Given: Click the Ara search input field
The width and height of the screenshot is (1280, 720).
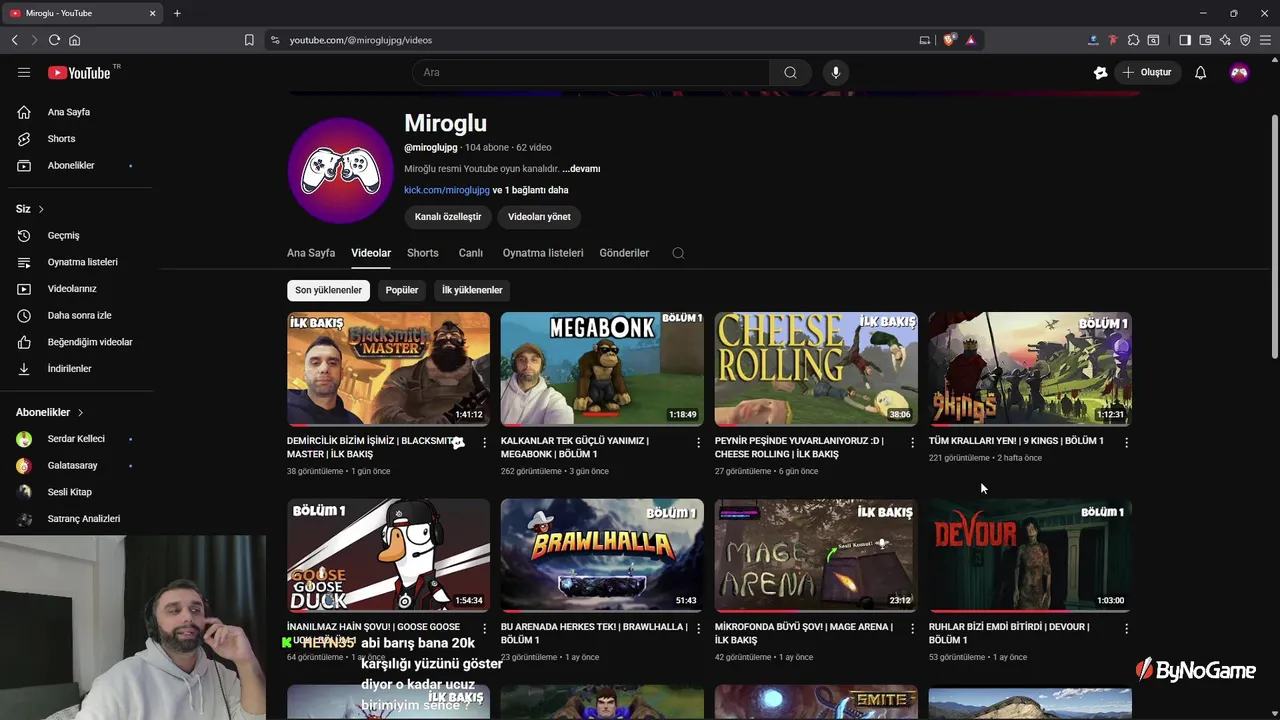Looking at the screenshot, I should point(591,72).
